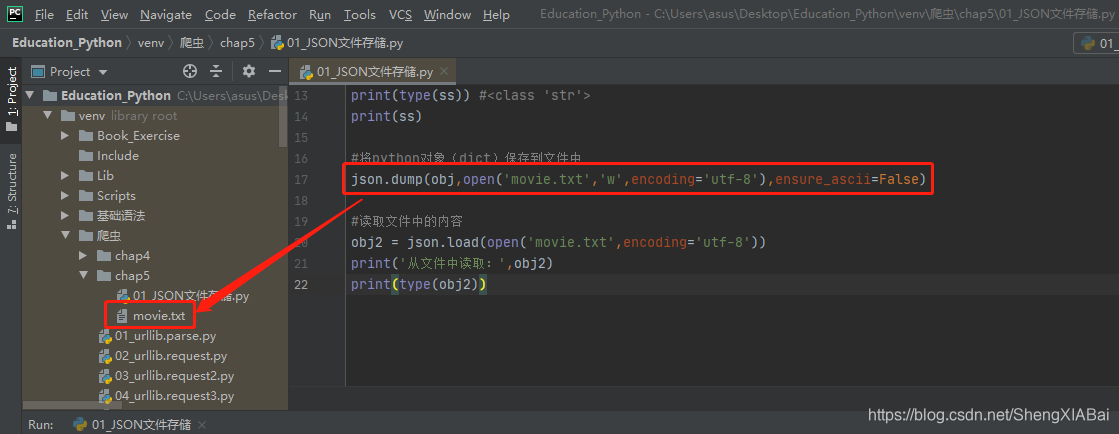Image resolution: width=1119 pixels, height=434 pixels.
Task: Toggle the Structure tool window tab
Action: click(x=11, y=191)
